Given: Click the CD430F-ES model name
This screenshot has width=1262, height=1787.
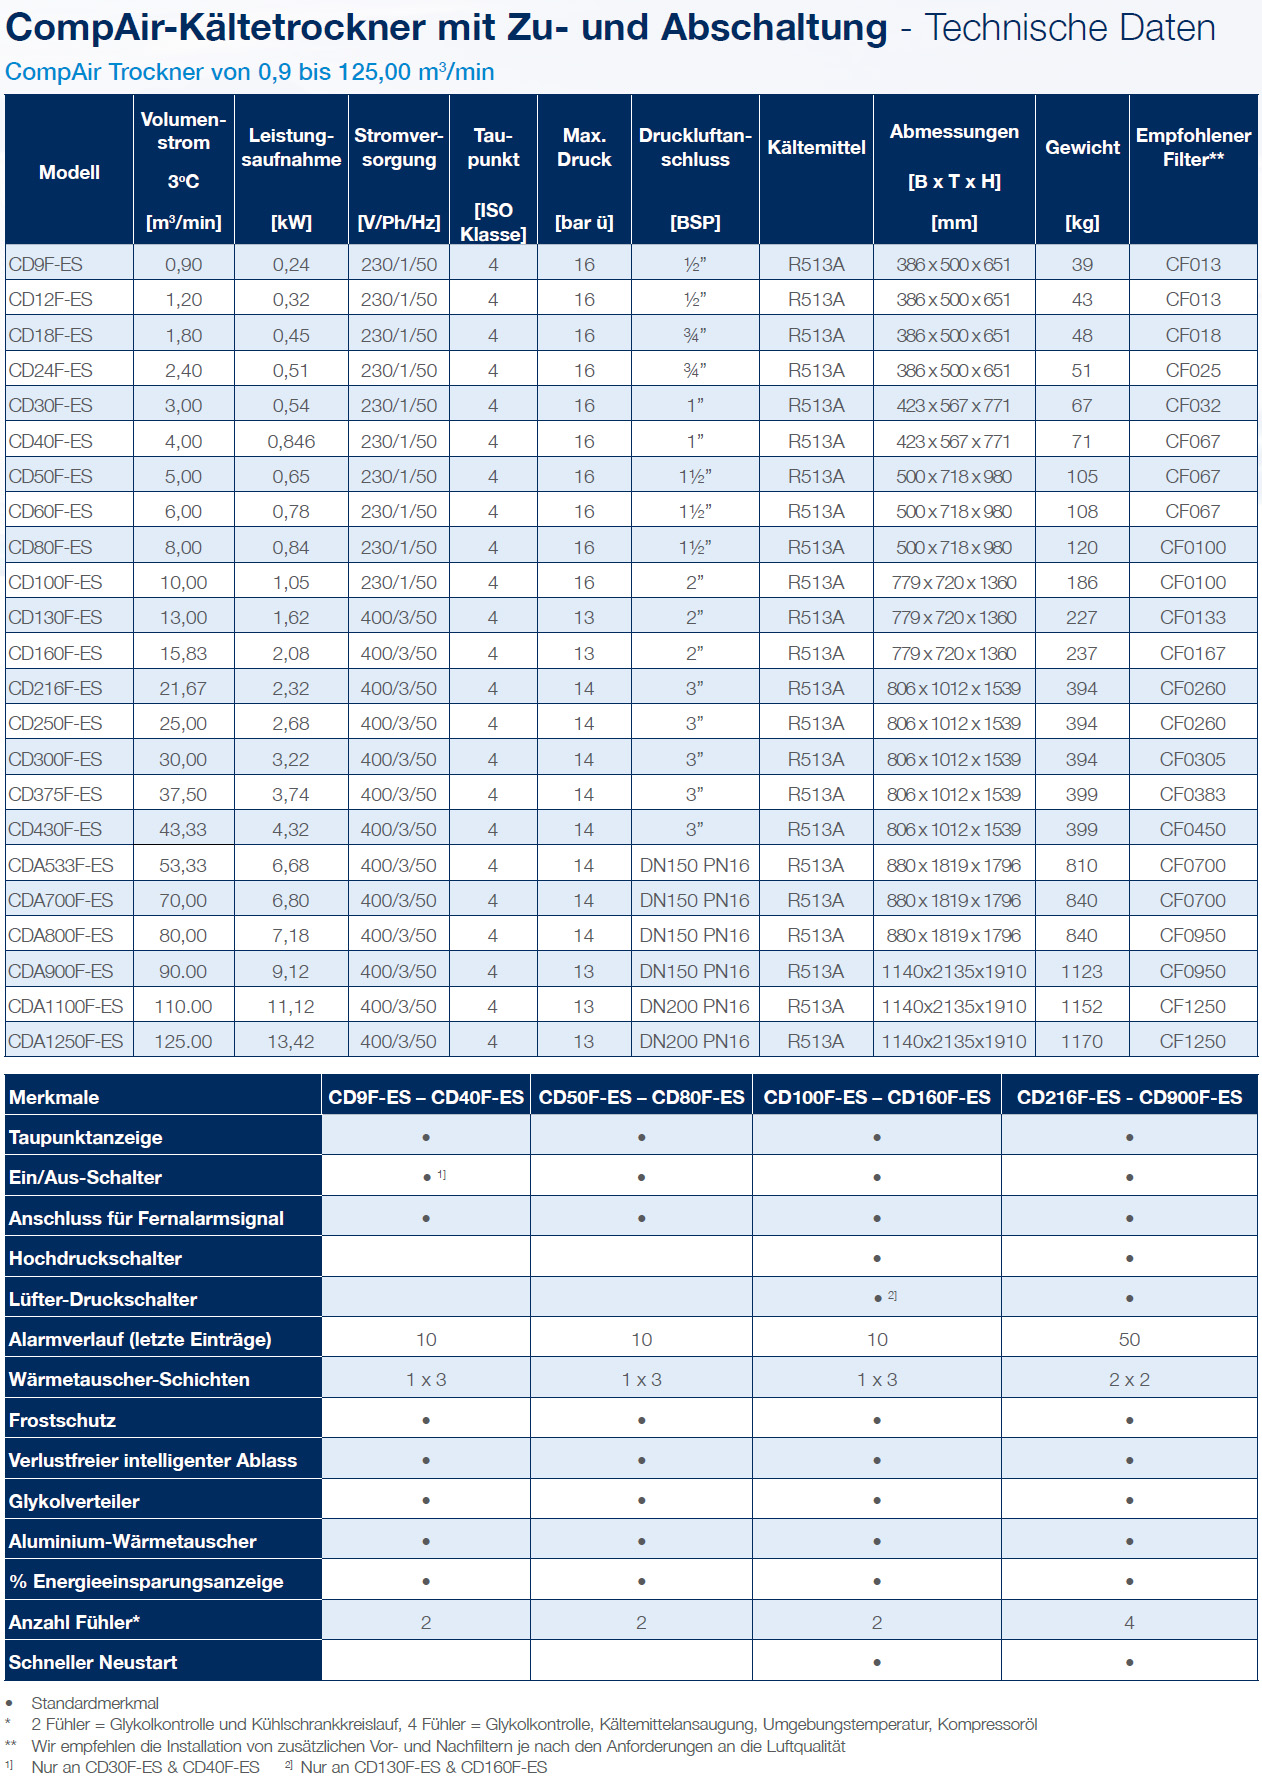Looking at the screenshot, I should (56, 829).
